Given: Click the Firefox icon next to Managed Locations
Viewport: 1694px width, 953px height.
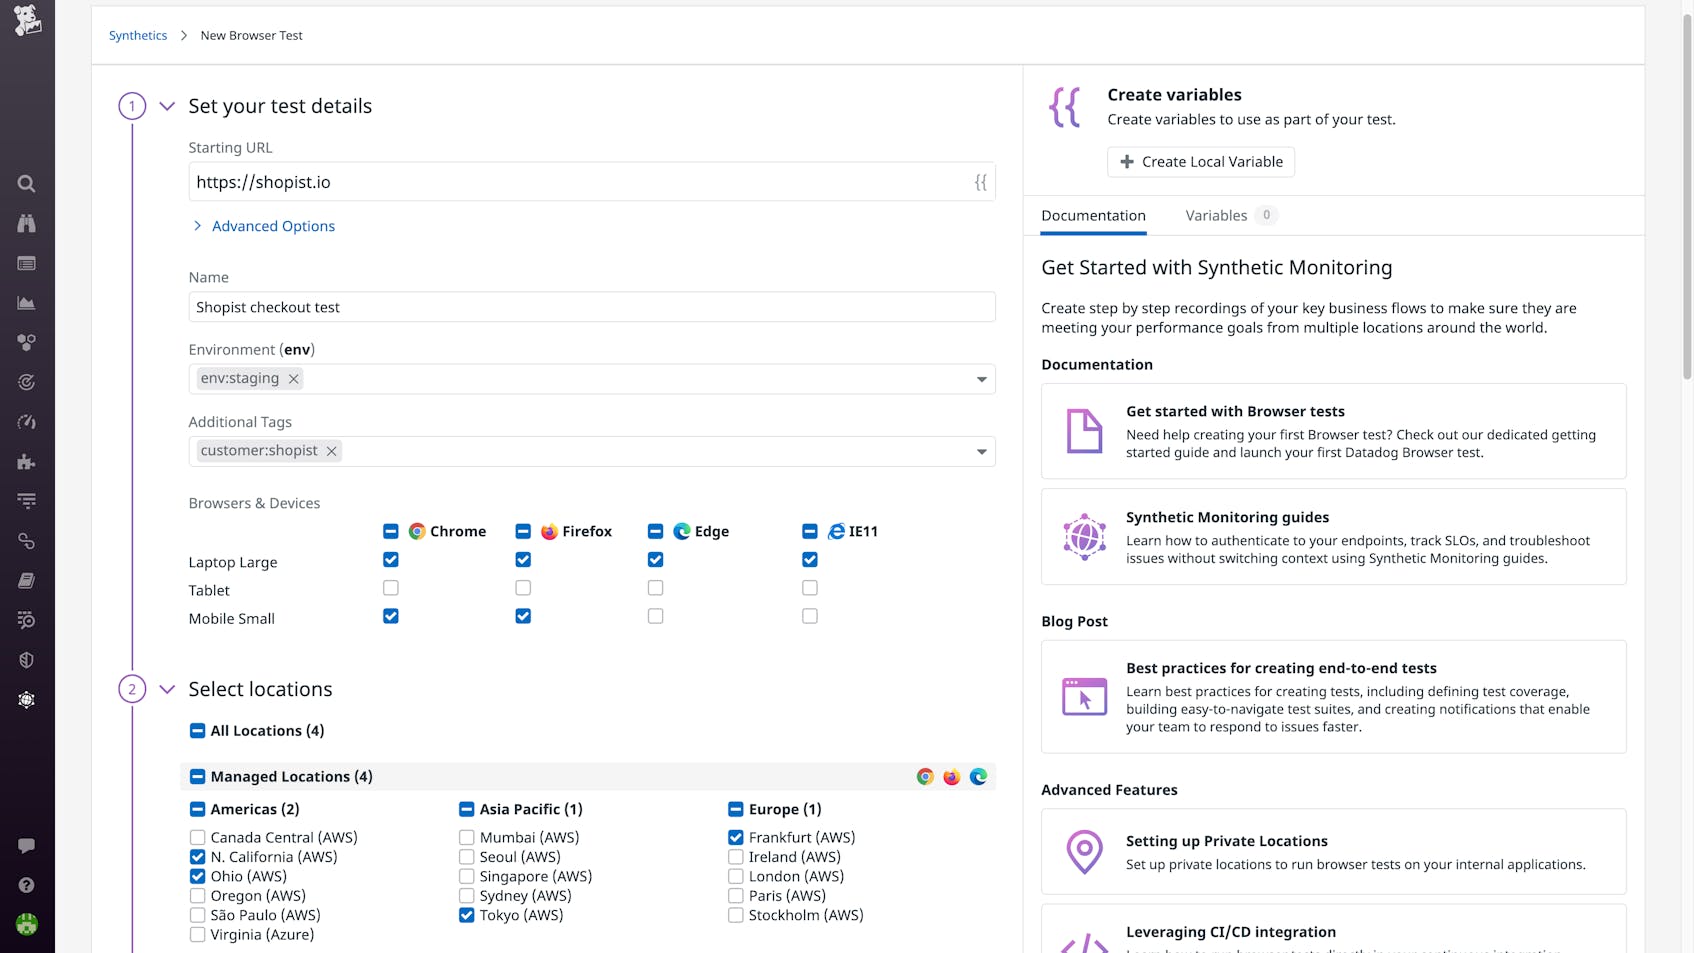Looking at the screenshot, I should pos(951,776).
